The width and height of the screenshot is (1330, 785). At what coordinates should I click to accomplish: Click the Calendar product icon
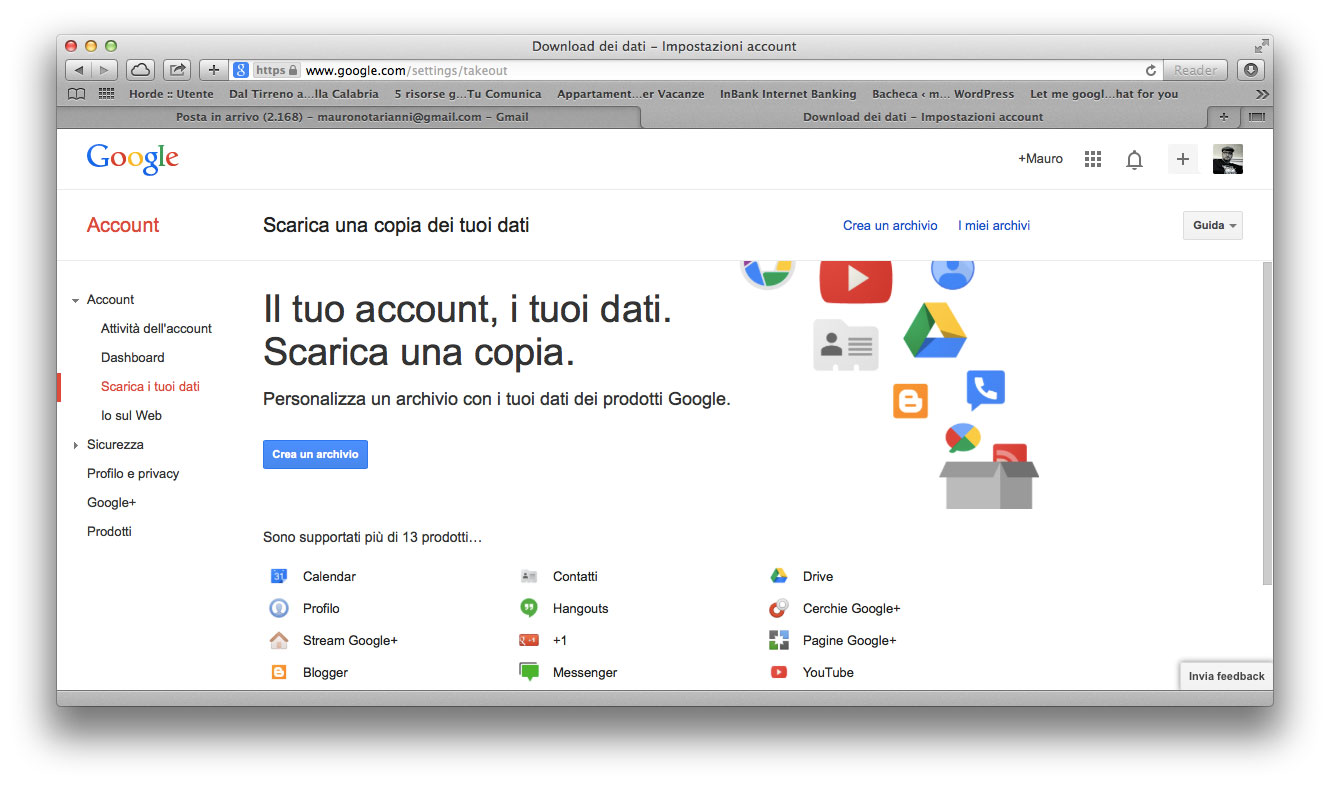pyautogui.click(x=279, y=576)
